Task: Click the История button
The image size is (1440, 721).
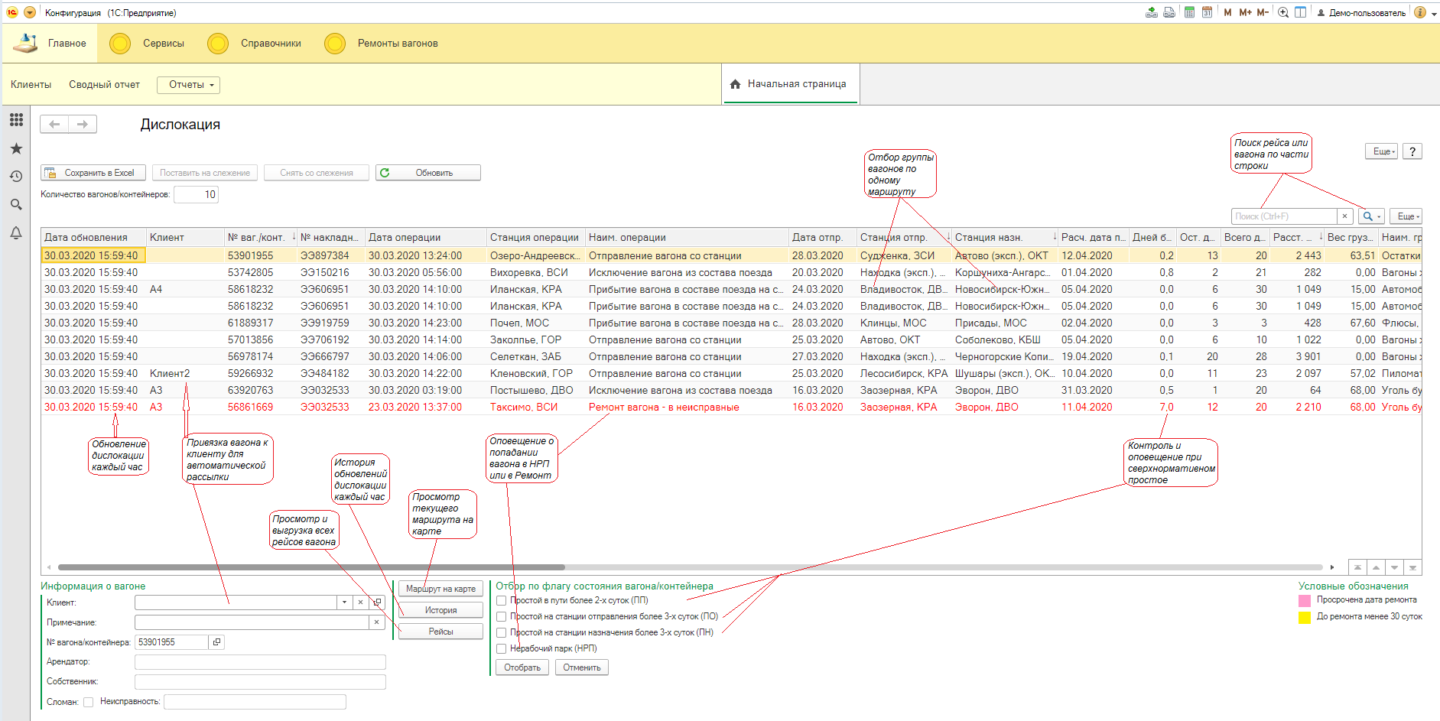Action: [x=441, y=610]
